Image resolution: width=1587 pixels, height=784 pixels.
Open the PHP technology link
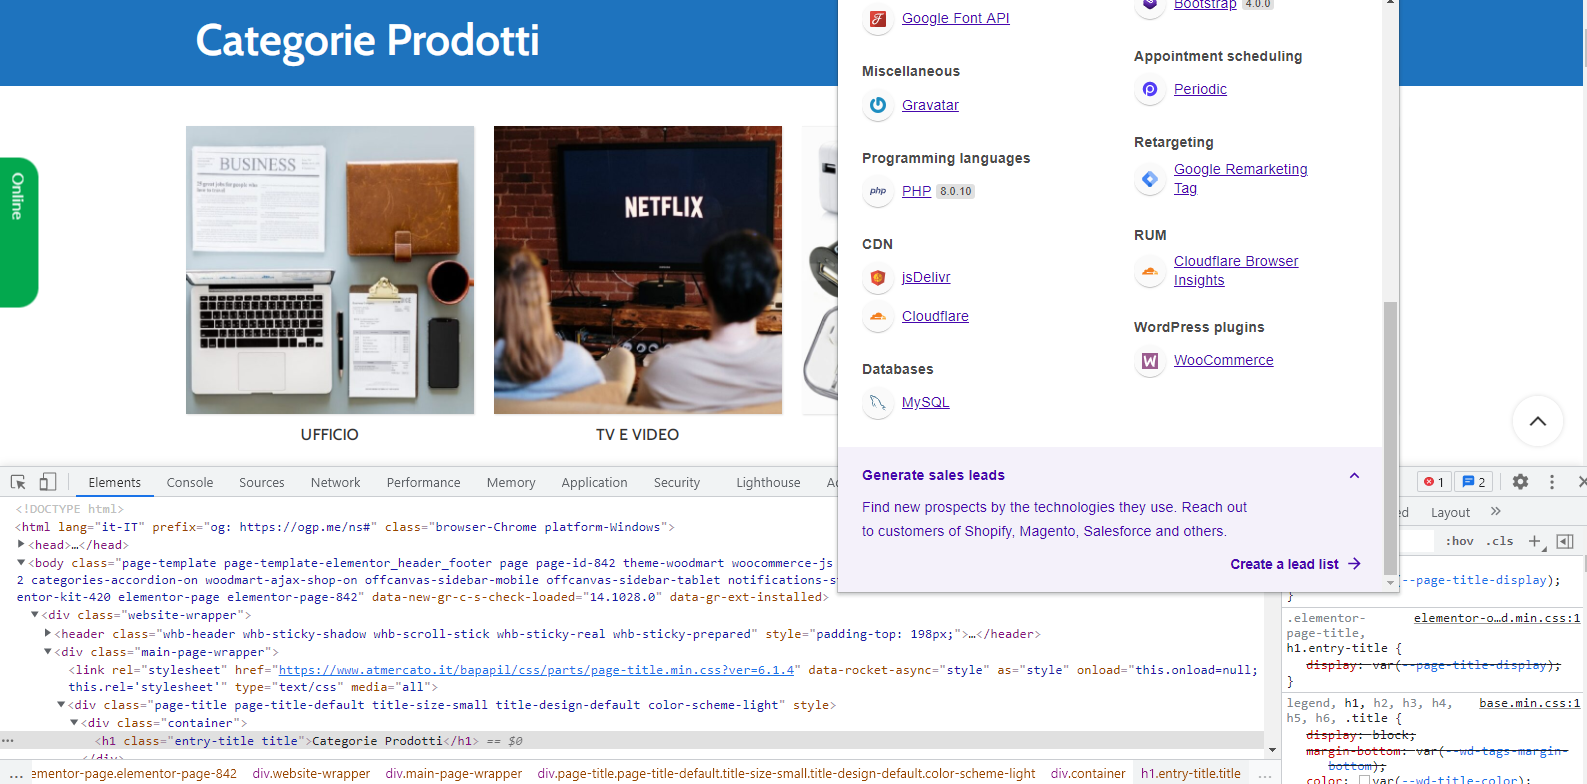coord(916,191)
